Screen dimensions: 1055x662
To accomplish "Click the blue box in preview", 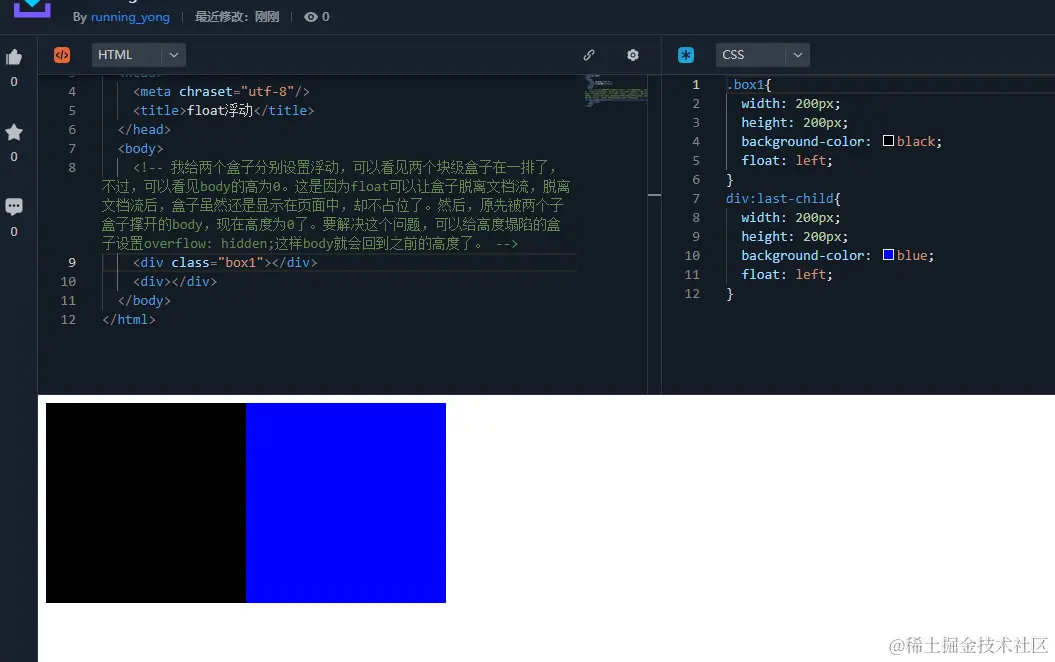I will 346,503.
